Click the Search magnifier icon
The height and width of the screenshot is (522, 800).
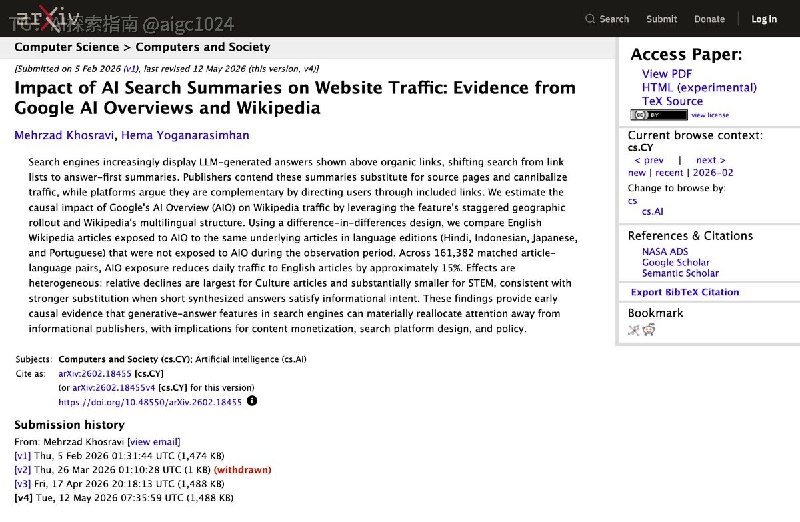590,19
